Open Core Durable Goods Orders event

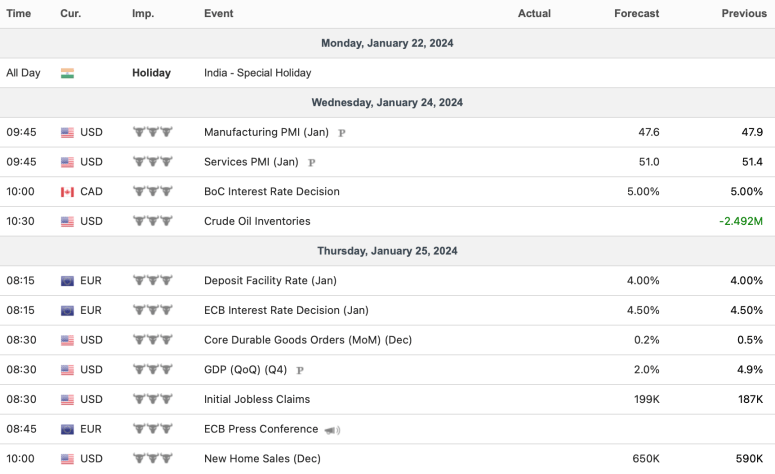click(x=307, y=340)
